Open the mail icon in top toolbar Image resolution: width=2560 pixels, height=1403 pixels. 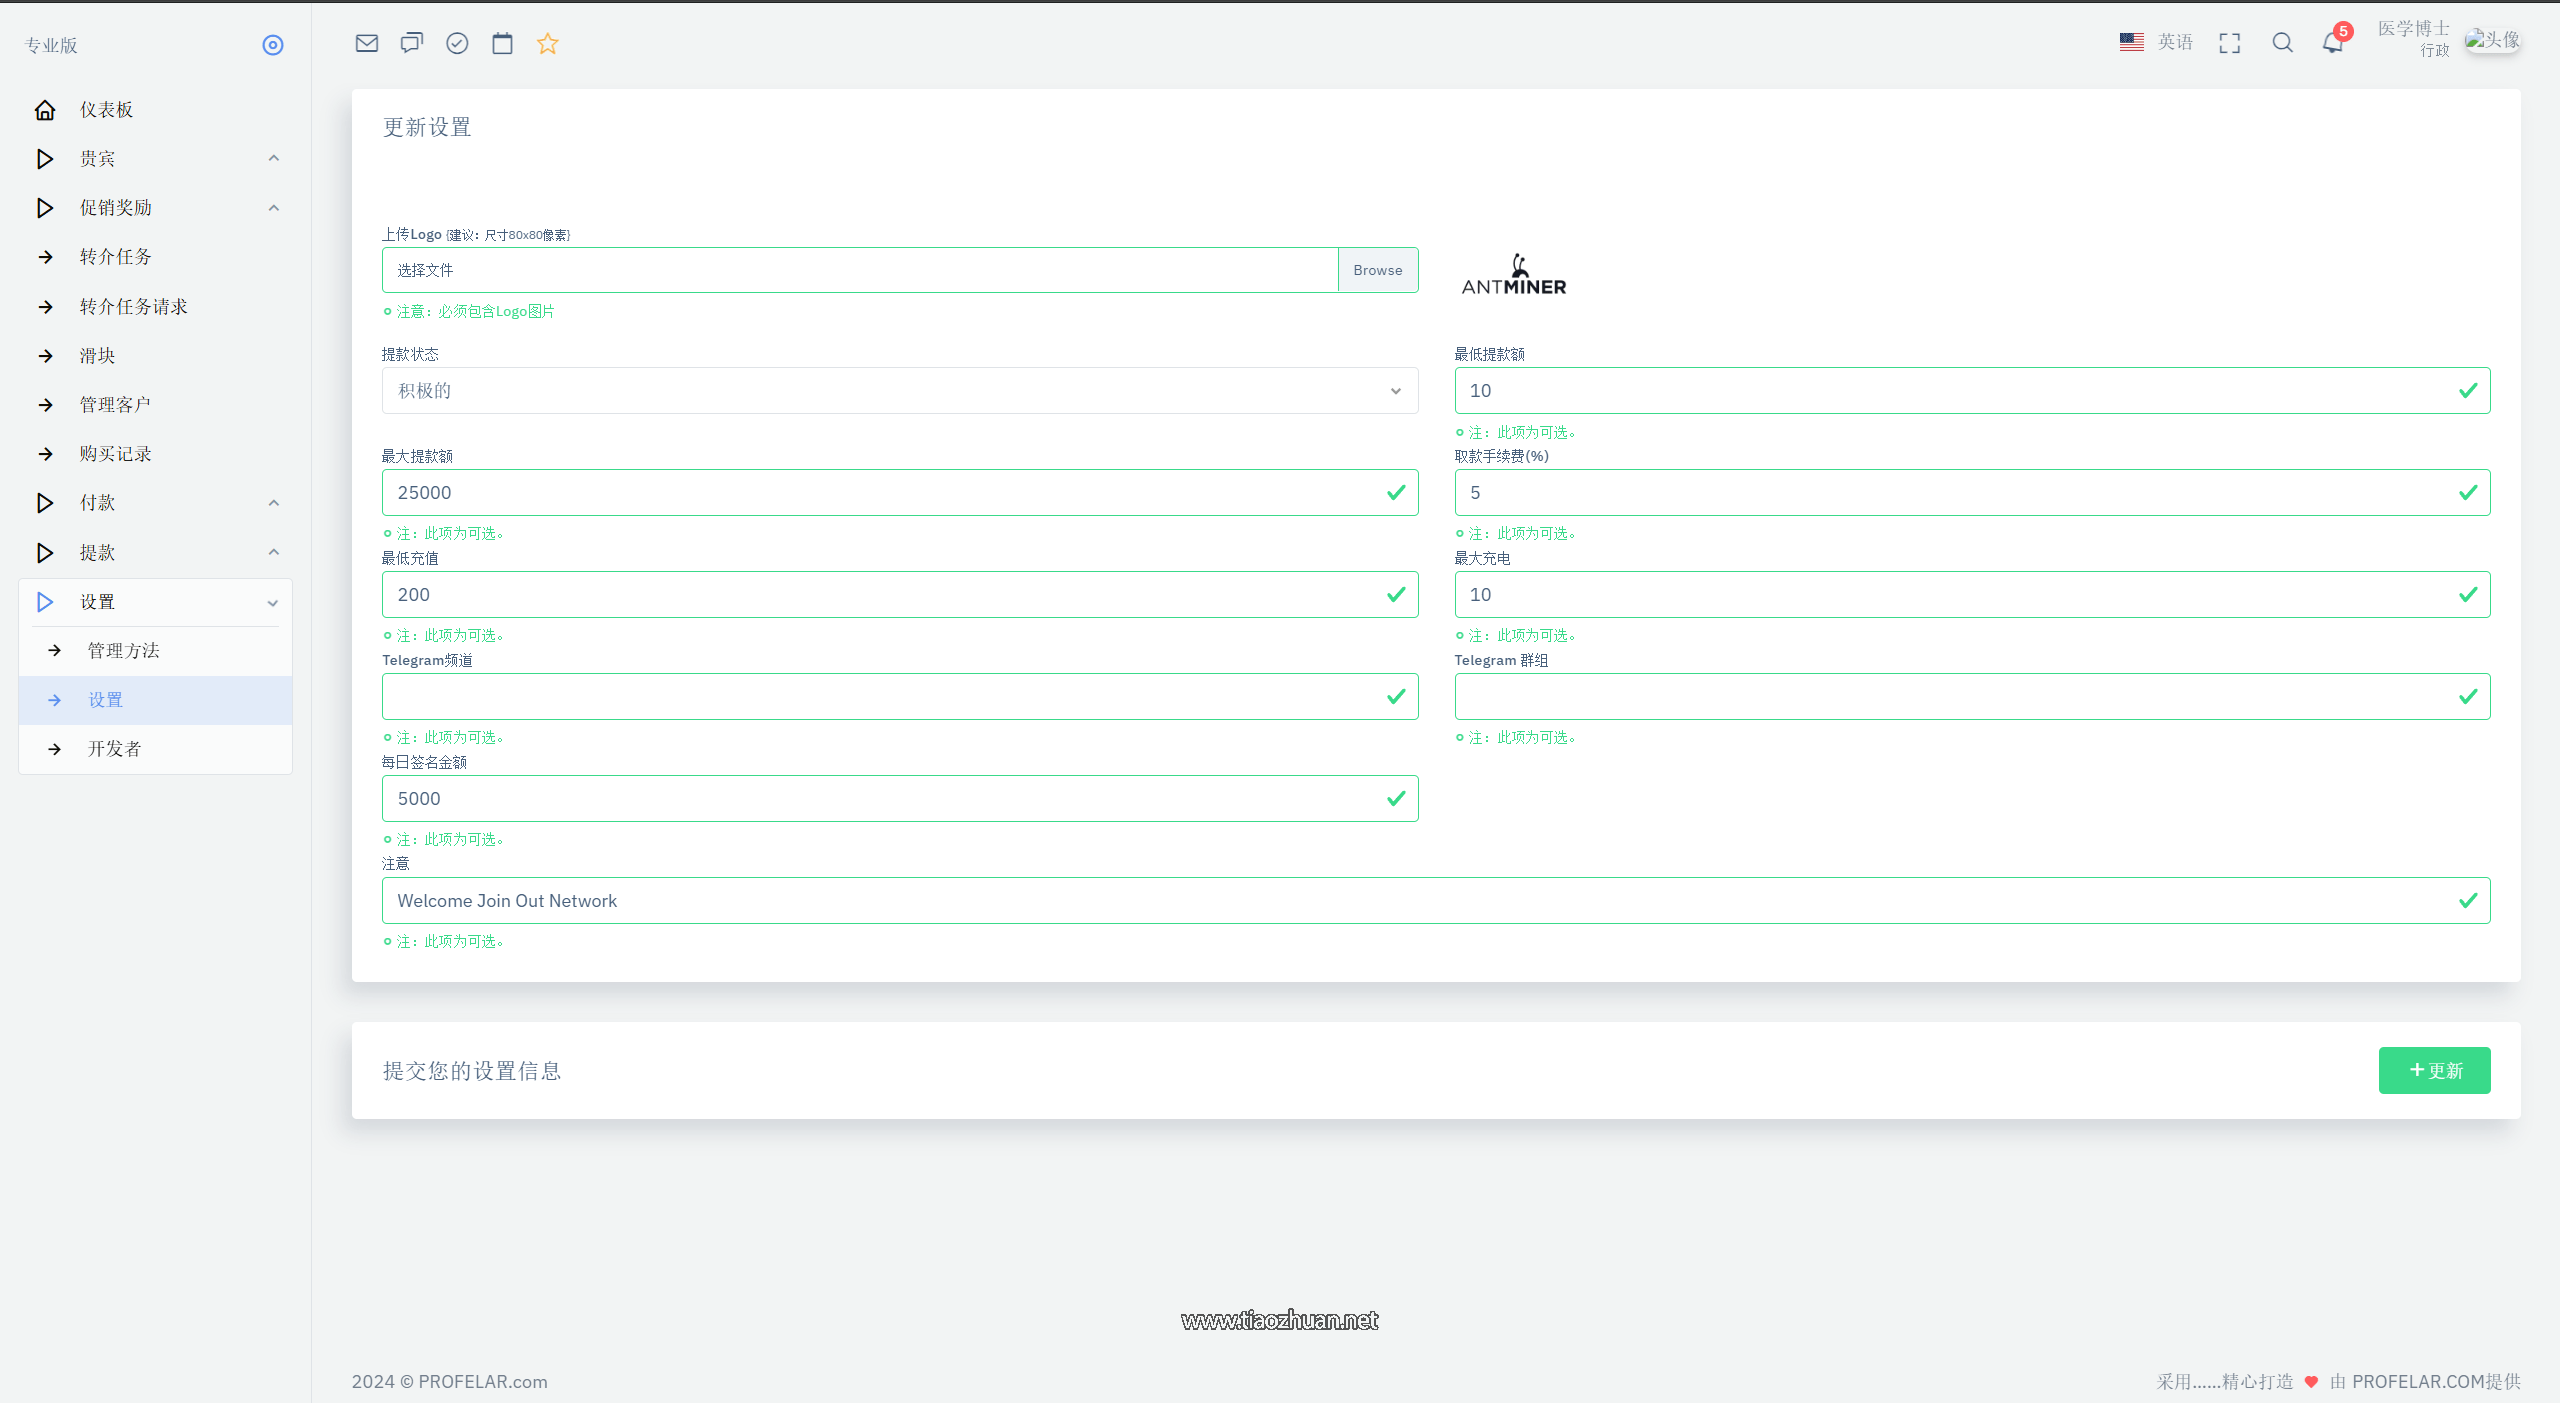coord(367,43)
